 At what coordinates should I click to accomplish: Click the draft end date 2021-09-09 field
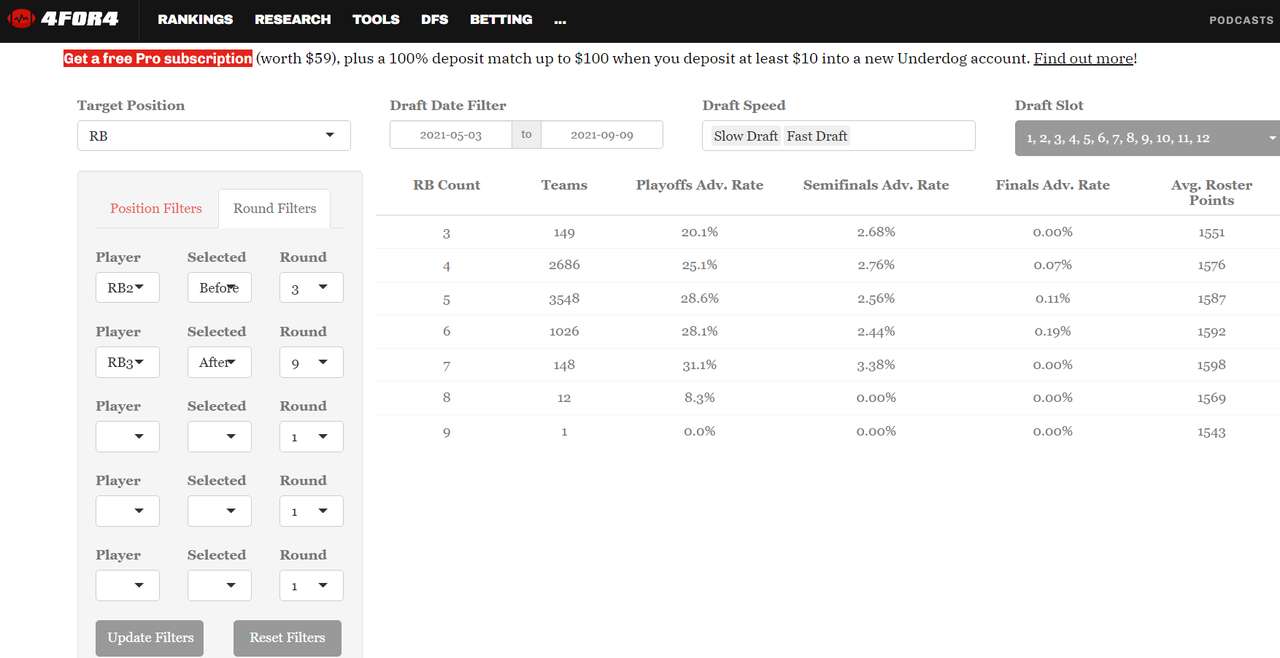601,135
